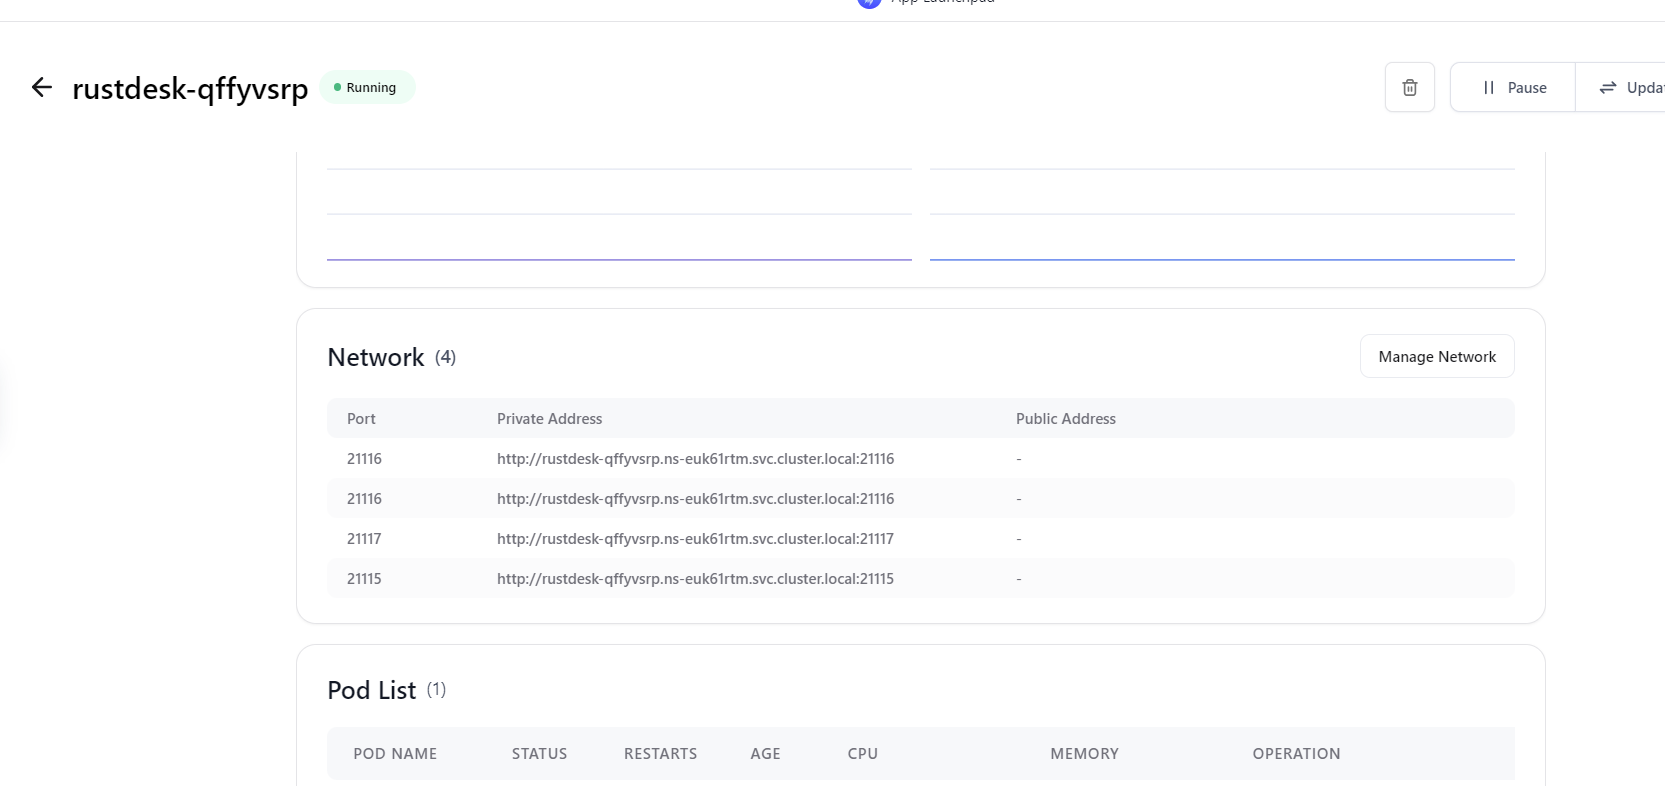The image size is (1665, 786).
Task: Open Manage Network
Action: click(1436, 357)
